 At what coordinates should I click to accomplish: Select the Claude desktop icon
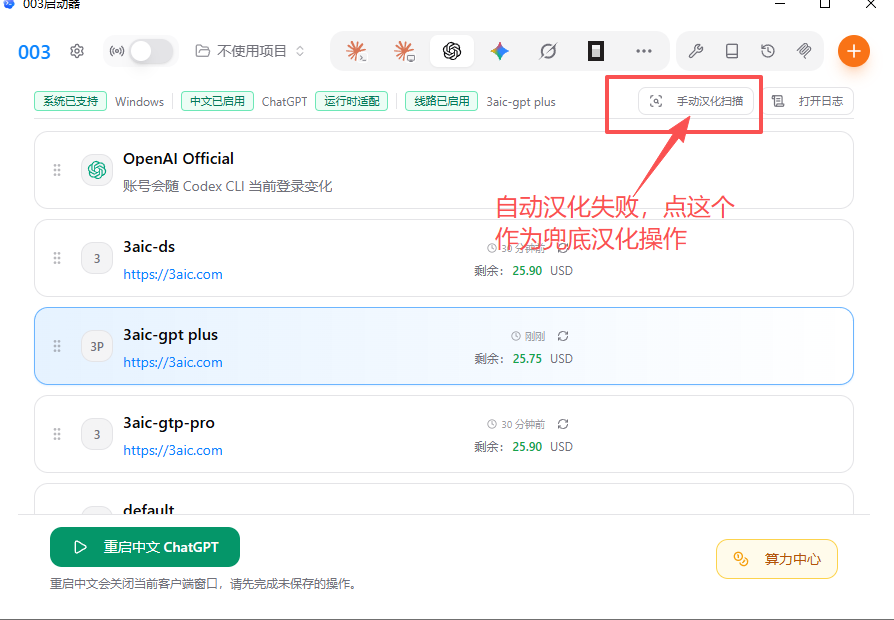[x=404, y=51]
